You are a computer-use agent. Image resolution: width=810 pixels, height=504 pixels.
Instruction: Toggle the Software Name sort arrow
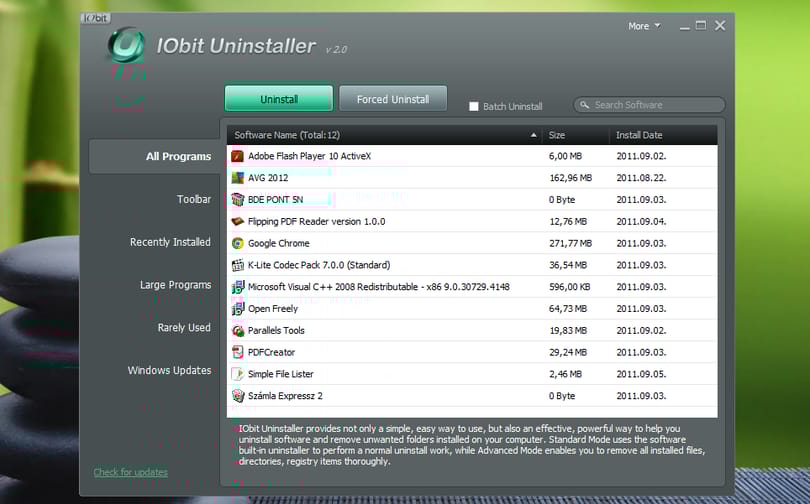(533, 135)
